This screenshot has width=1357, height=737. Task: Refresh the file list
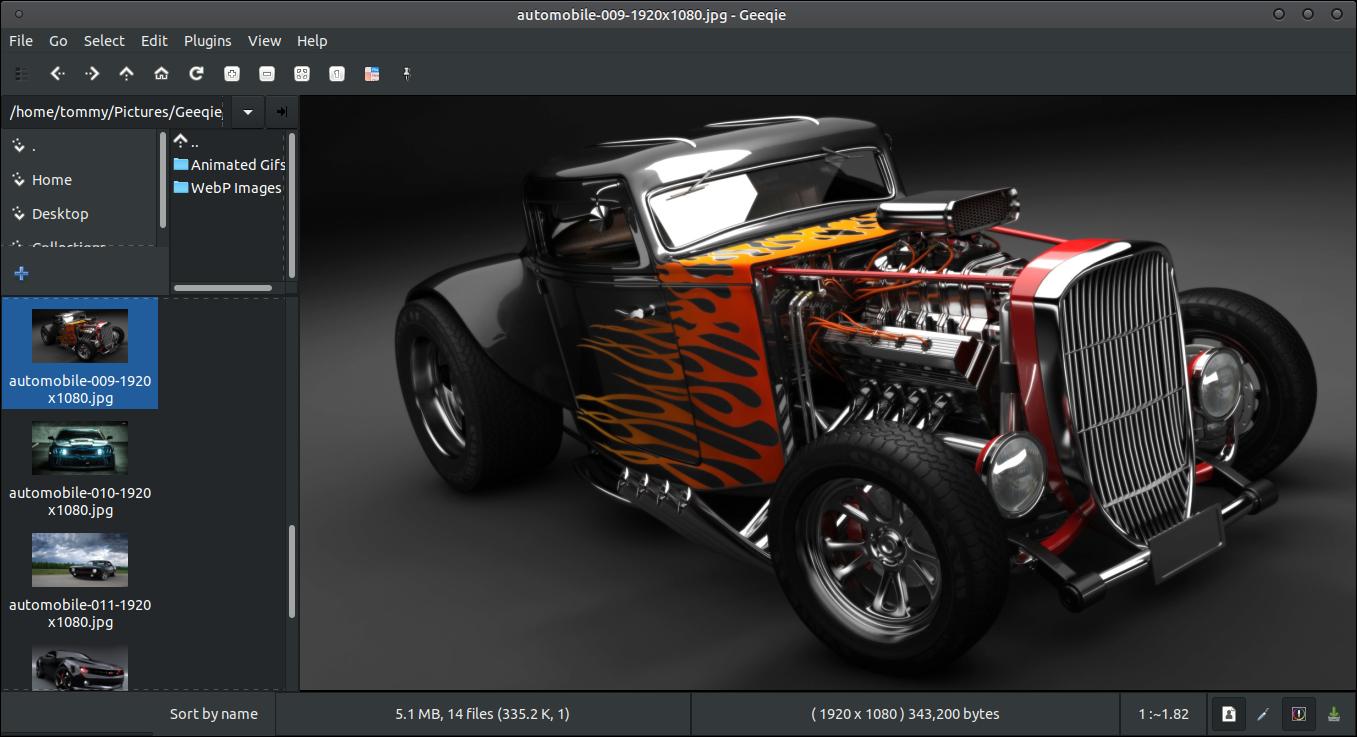197,73
